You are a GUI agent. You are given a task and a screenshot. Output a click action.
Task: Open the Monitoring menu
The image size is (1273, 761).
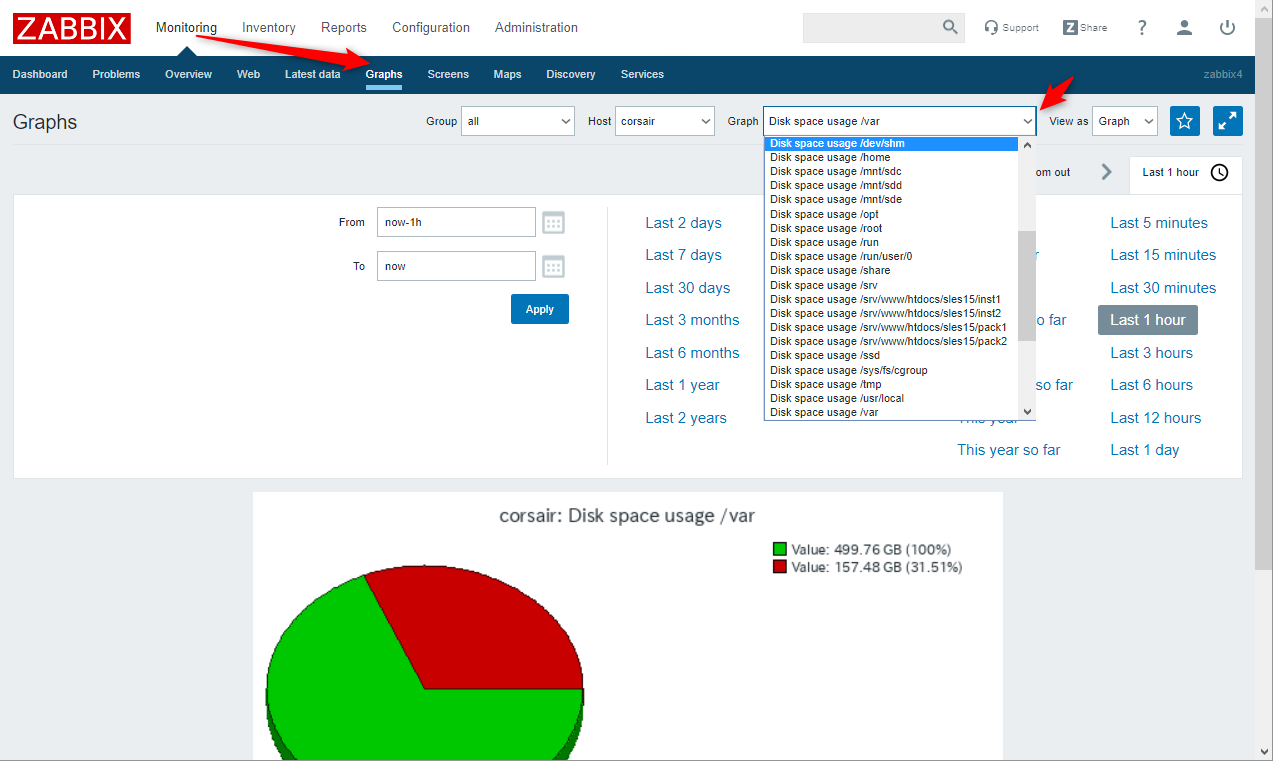coord(186,27)
